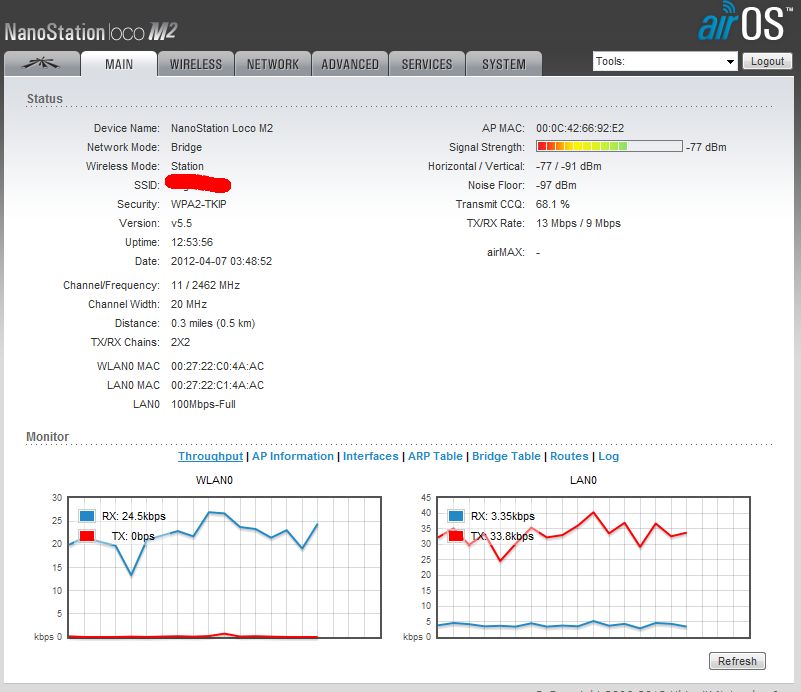Screen dimensions: 801x692
Task: Click the airOS logo
Action: (743, 22)
